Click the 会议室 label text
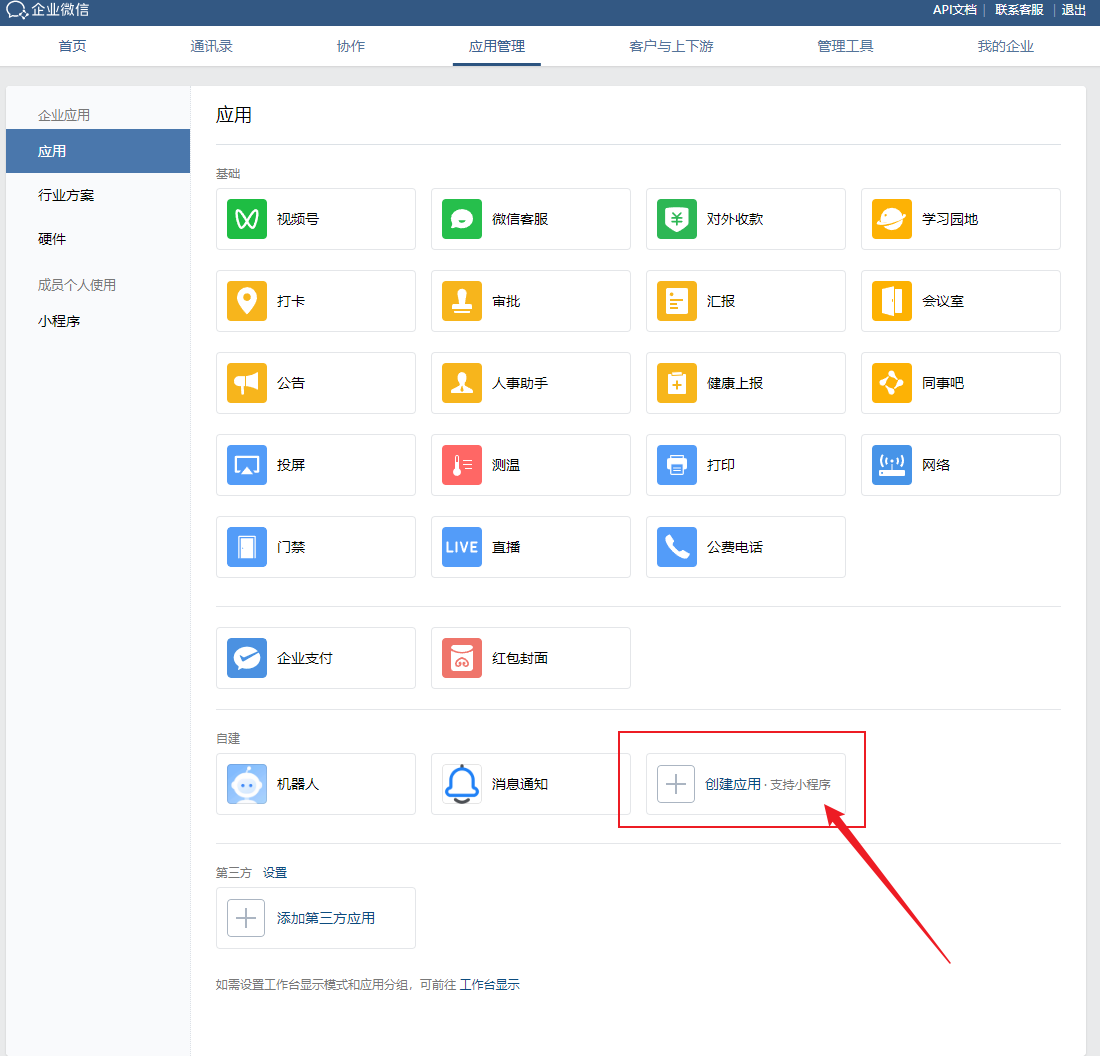 click(x=943, y=301)
